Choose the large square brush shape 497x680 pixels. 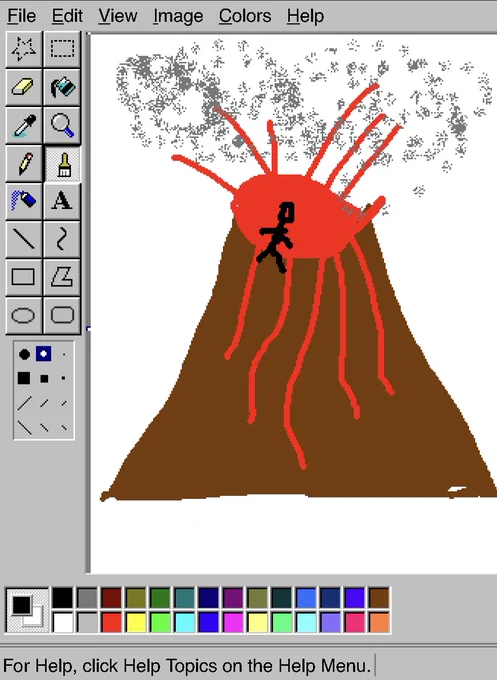pyautogui.click(x=24, y=378)
